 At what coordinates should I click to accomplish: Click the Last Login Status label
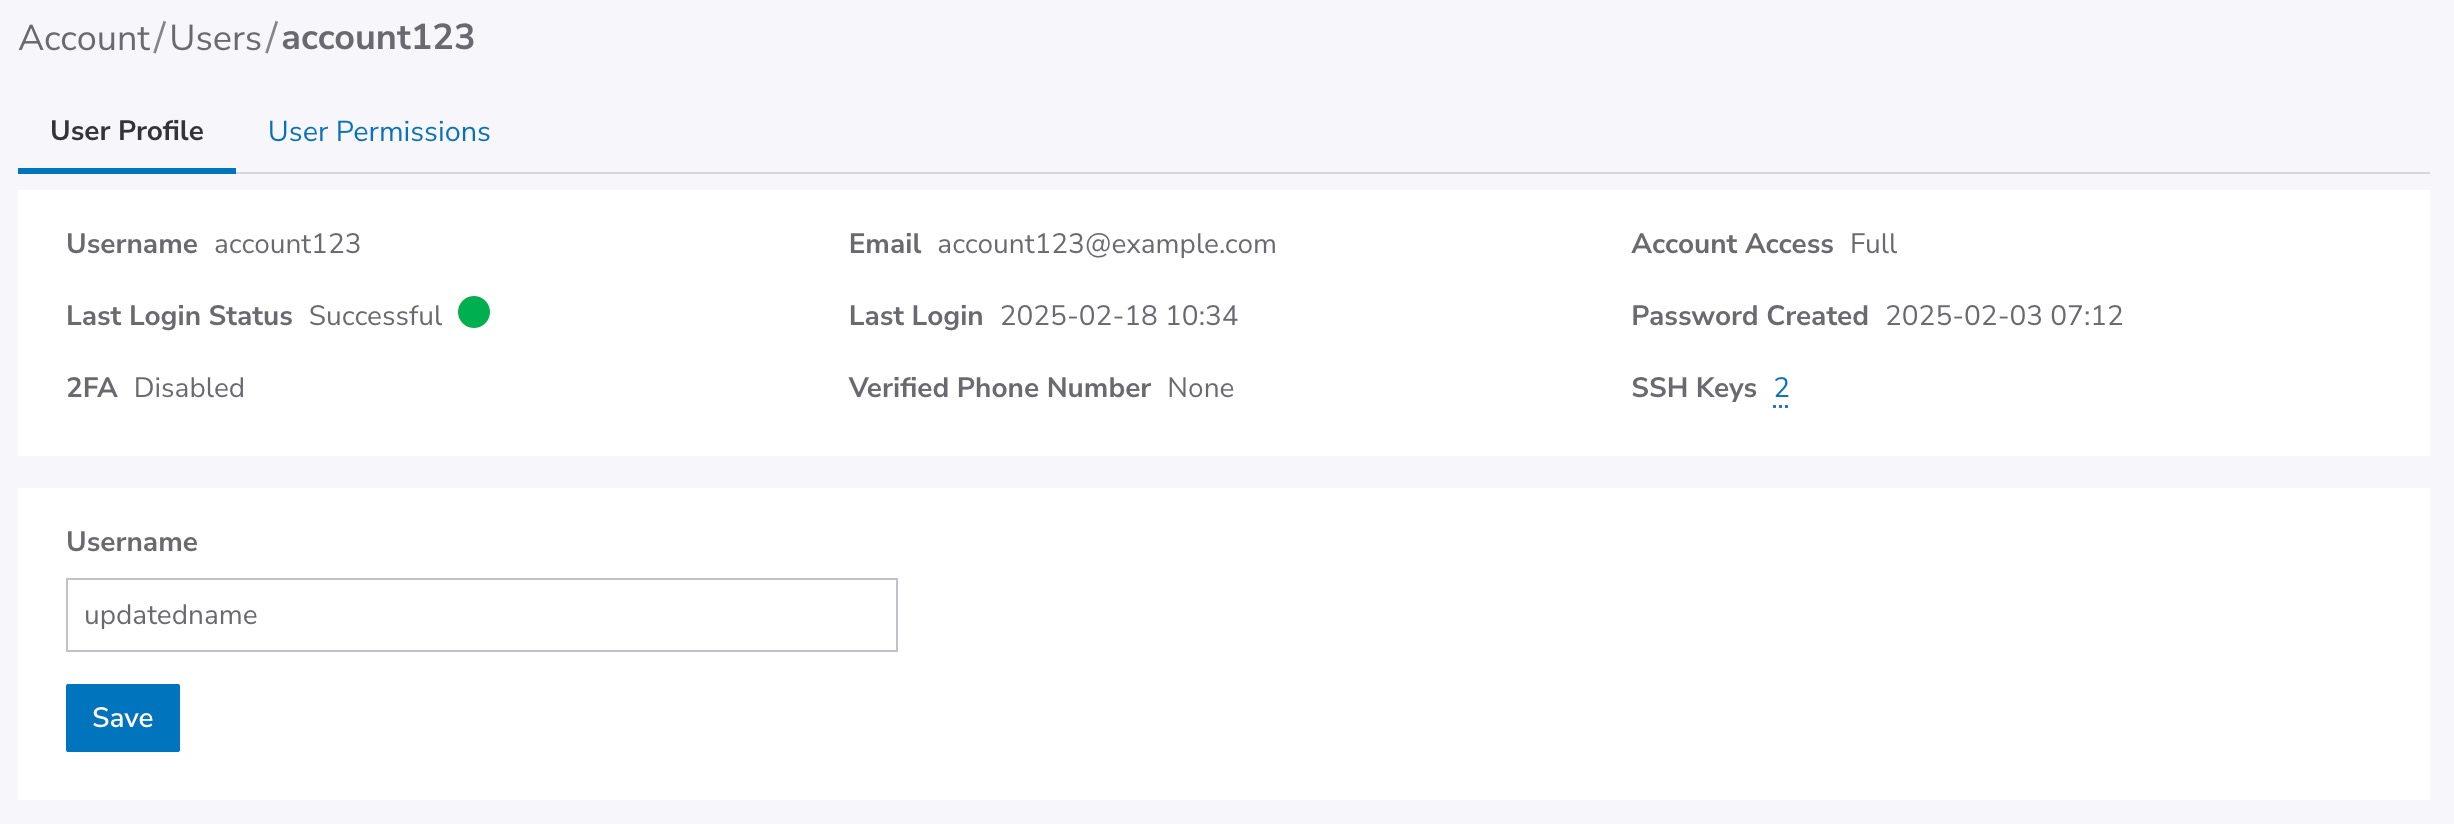179,316
